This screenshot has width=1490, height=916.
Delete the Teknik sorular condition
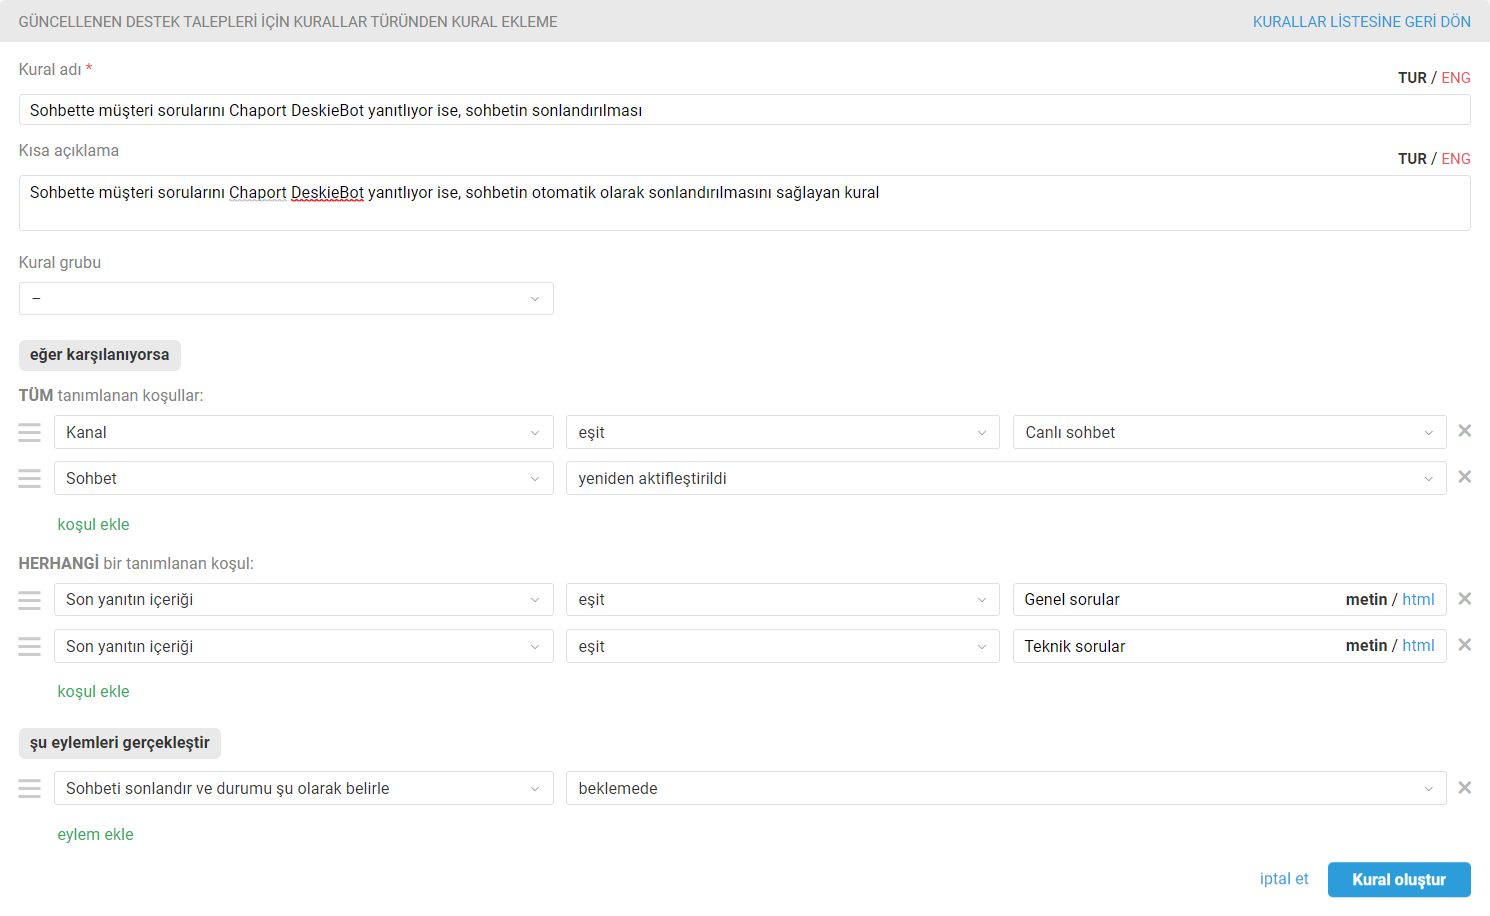coord(1464,645)
